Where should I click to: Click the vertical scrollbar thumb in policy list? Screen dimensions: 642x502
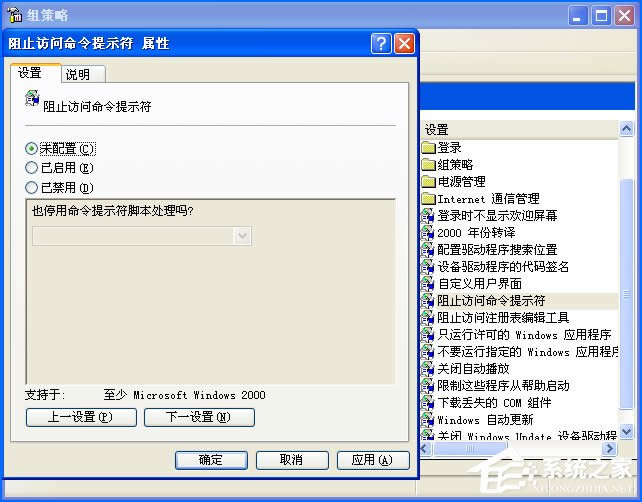(626, 294)
